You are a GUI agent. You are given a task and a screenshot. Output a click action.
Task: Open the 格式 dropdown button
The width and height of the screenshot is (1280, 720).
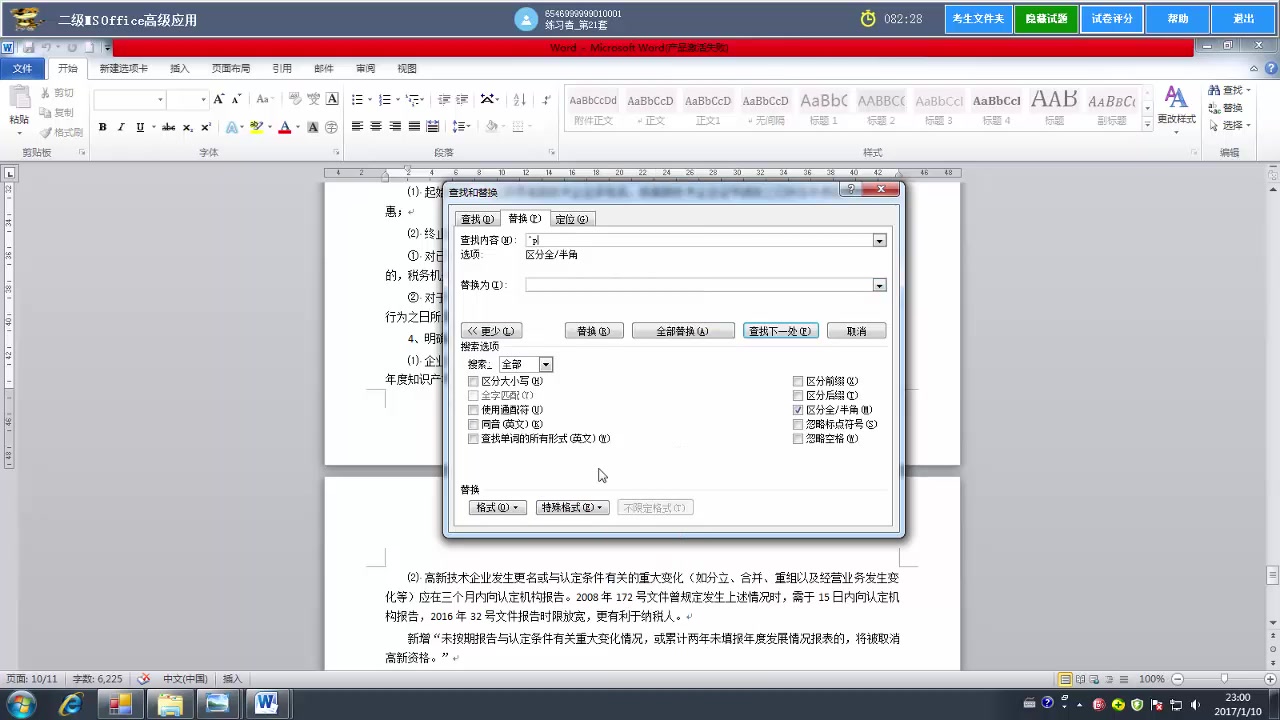coord(498,508)
